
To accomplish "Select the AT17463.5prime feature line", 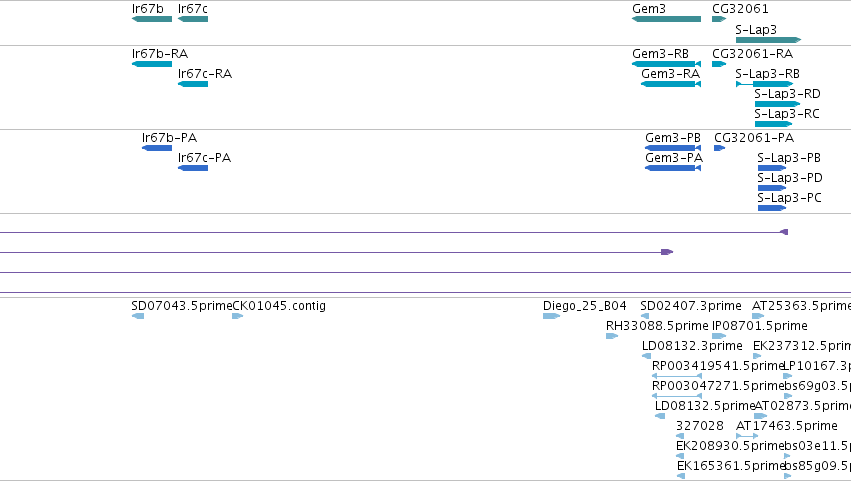I will click(x=747, y=436).
